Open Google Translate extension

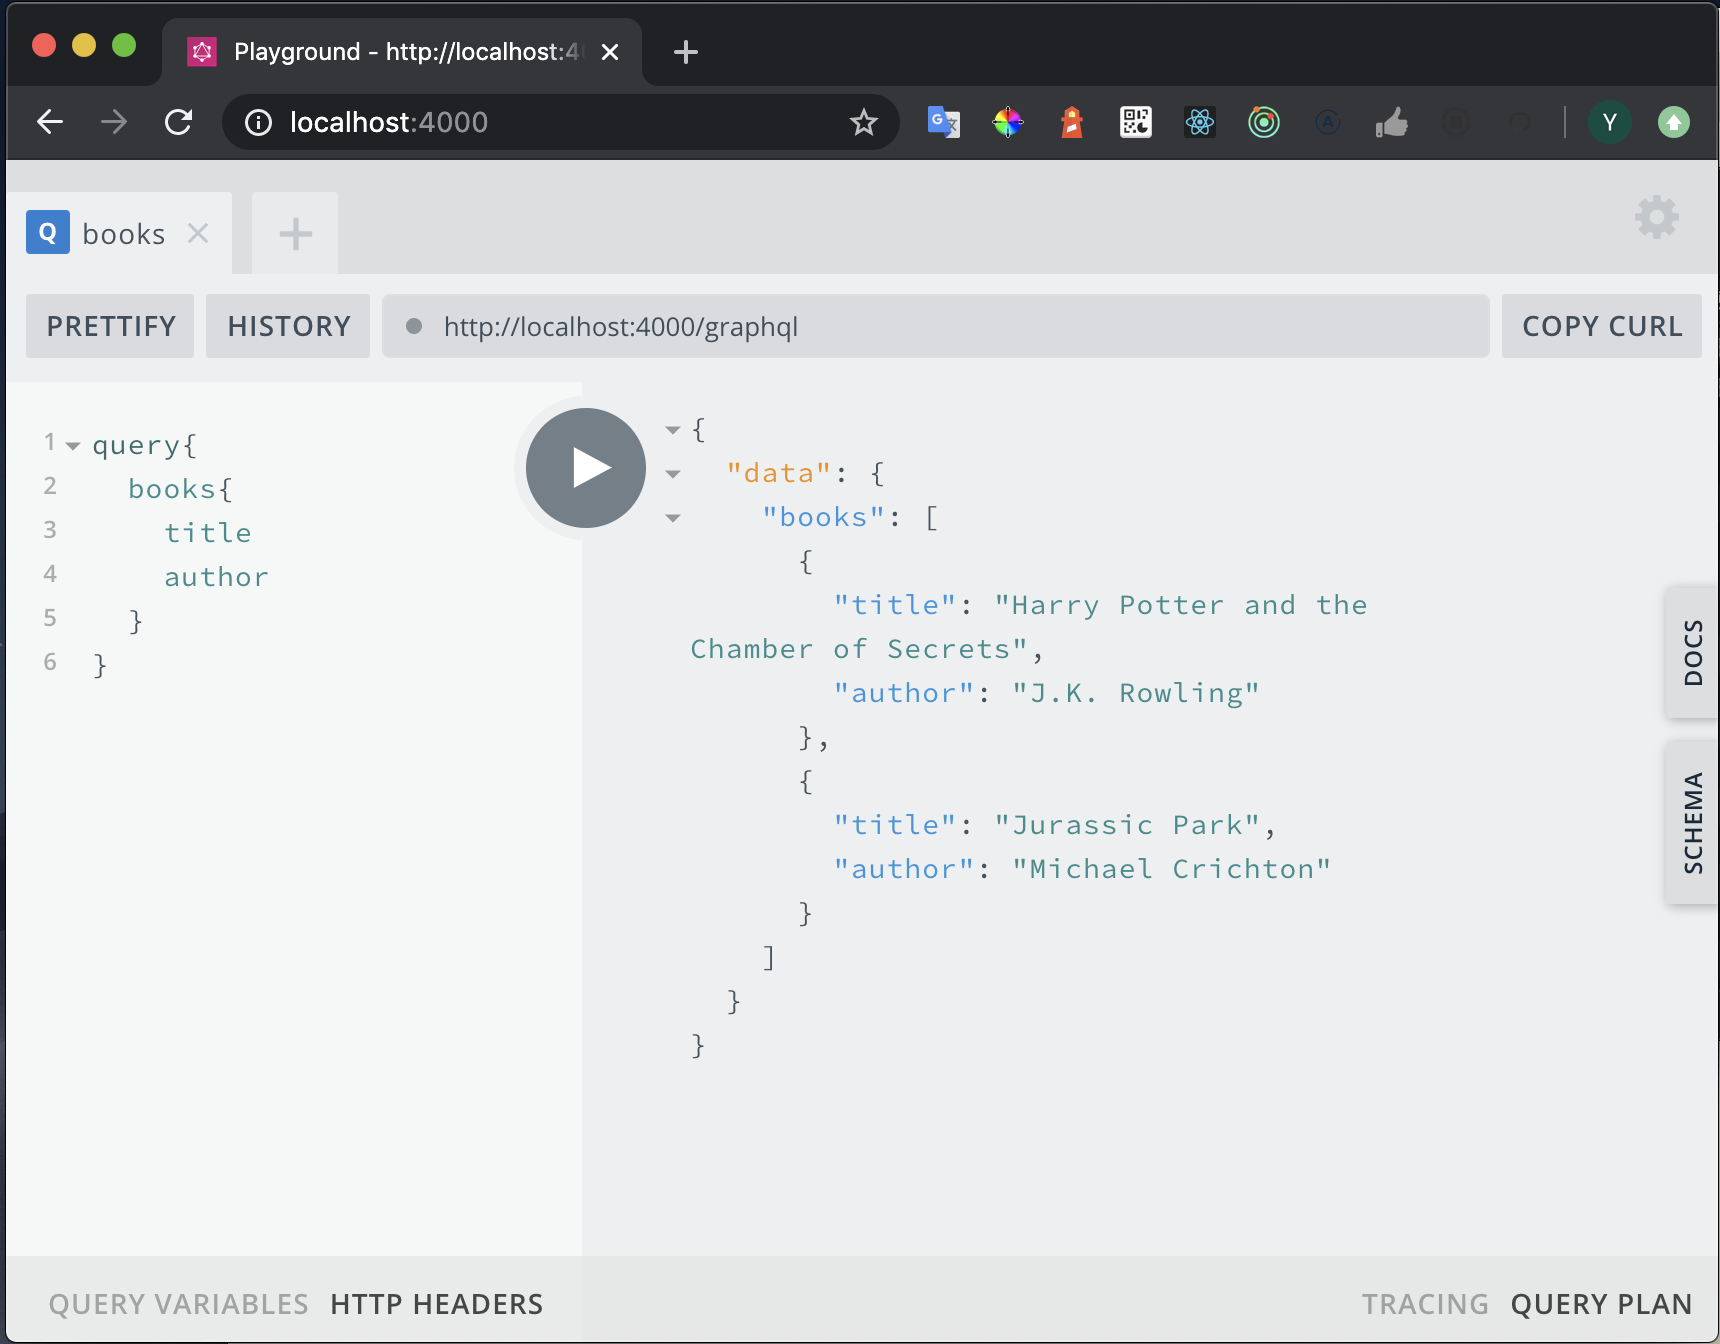[x=943, y=122]
